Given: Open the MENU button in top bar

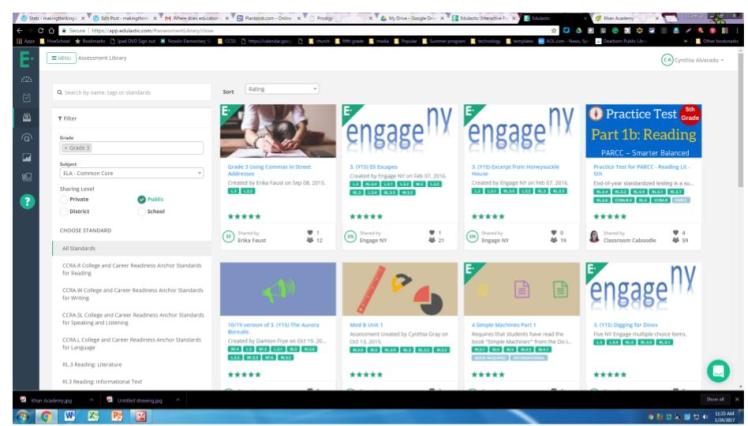Looking at the screenshot, I should 59,60.
